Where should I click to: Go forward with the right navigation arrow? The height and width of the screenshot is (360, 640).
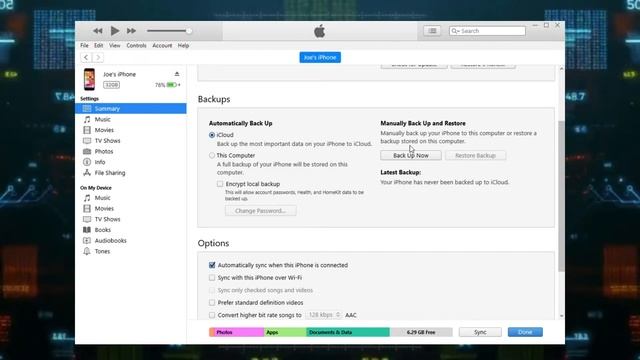(x=98, y=58)
